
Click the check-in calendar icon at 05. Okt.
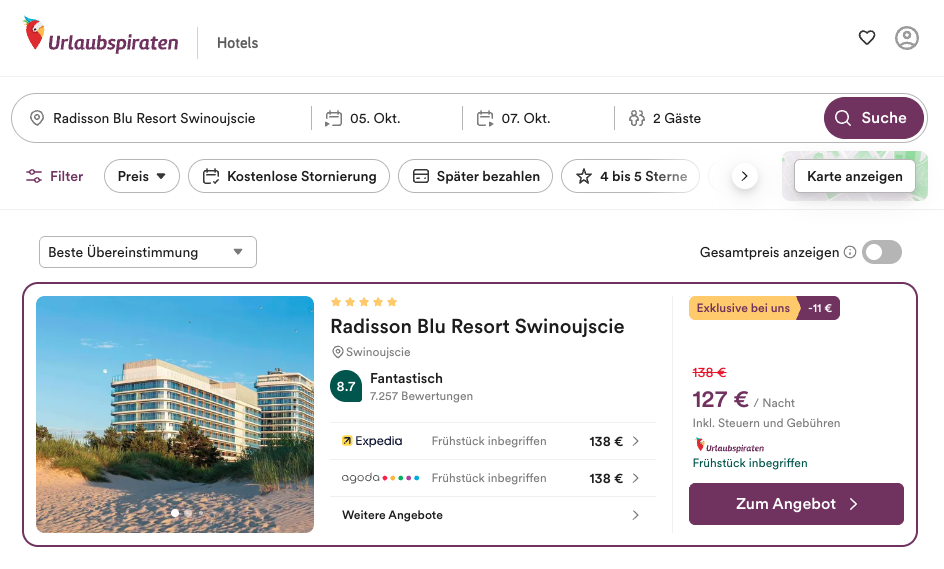[333, 118]
